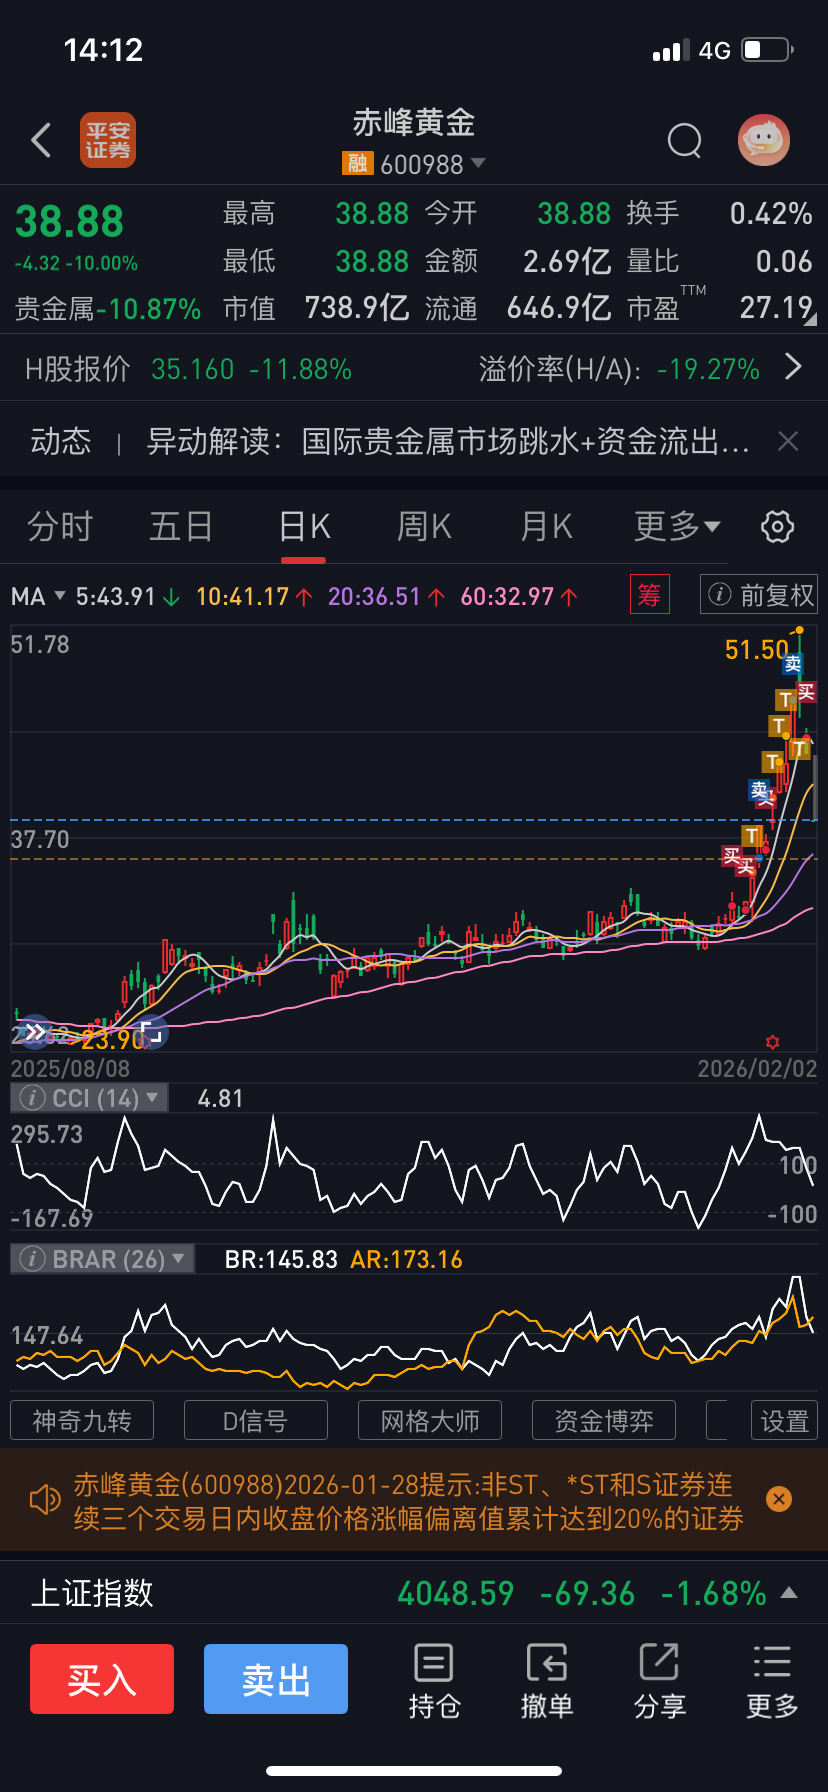Tap the blue 卖出 button
This screenshot has height=1792, width=828.
(276, 1679)
